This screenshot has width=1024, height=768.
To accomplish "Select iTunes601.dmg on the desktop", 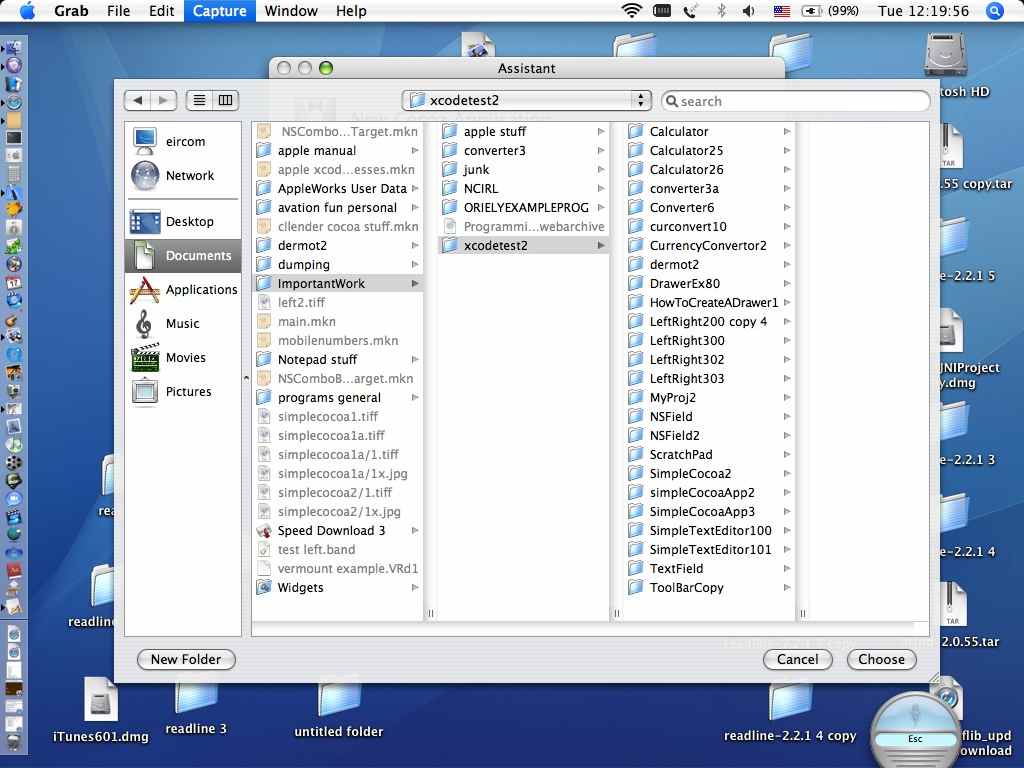I will tap(101, 711).
